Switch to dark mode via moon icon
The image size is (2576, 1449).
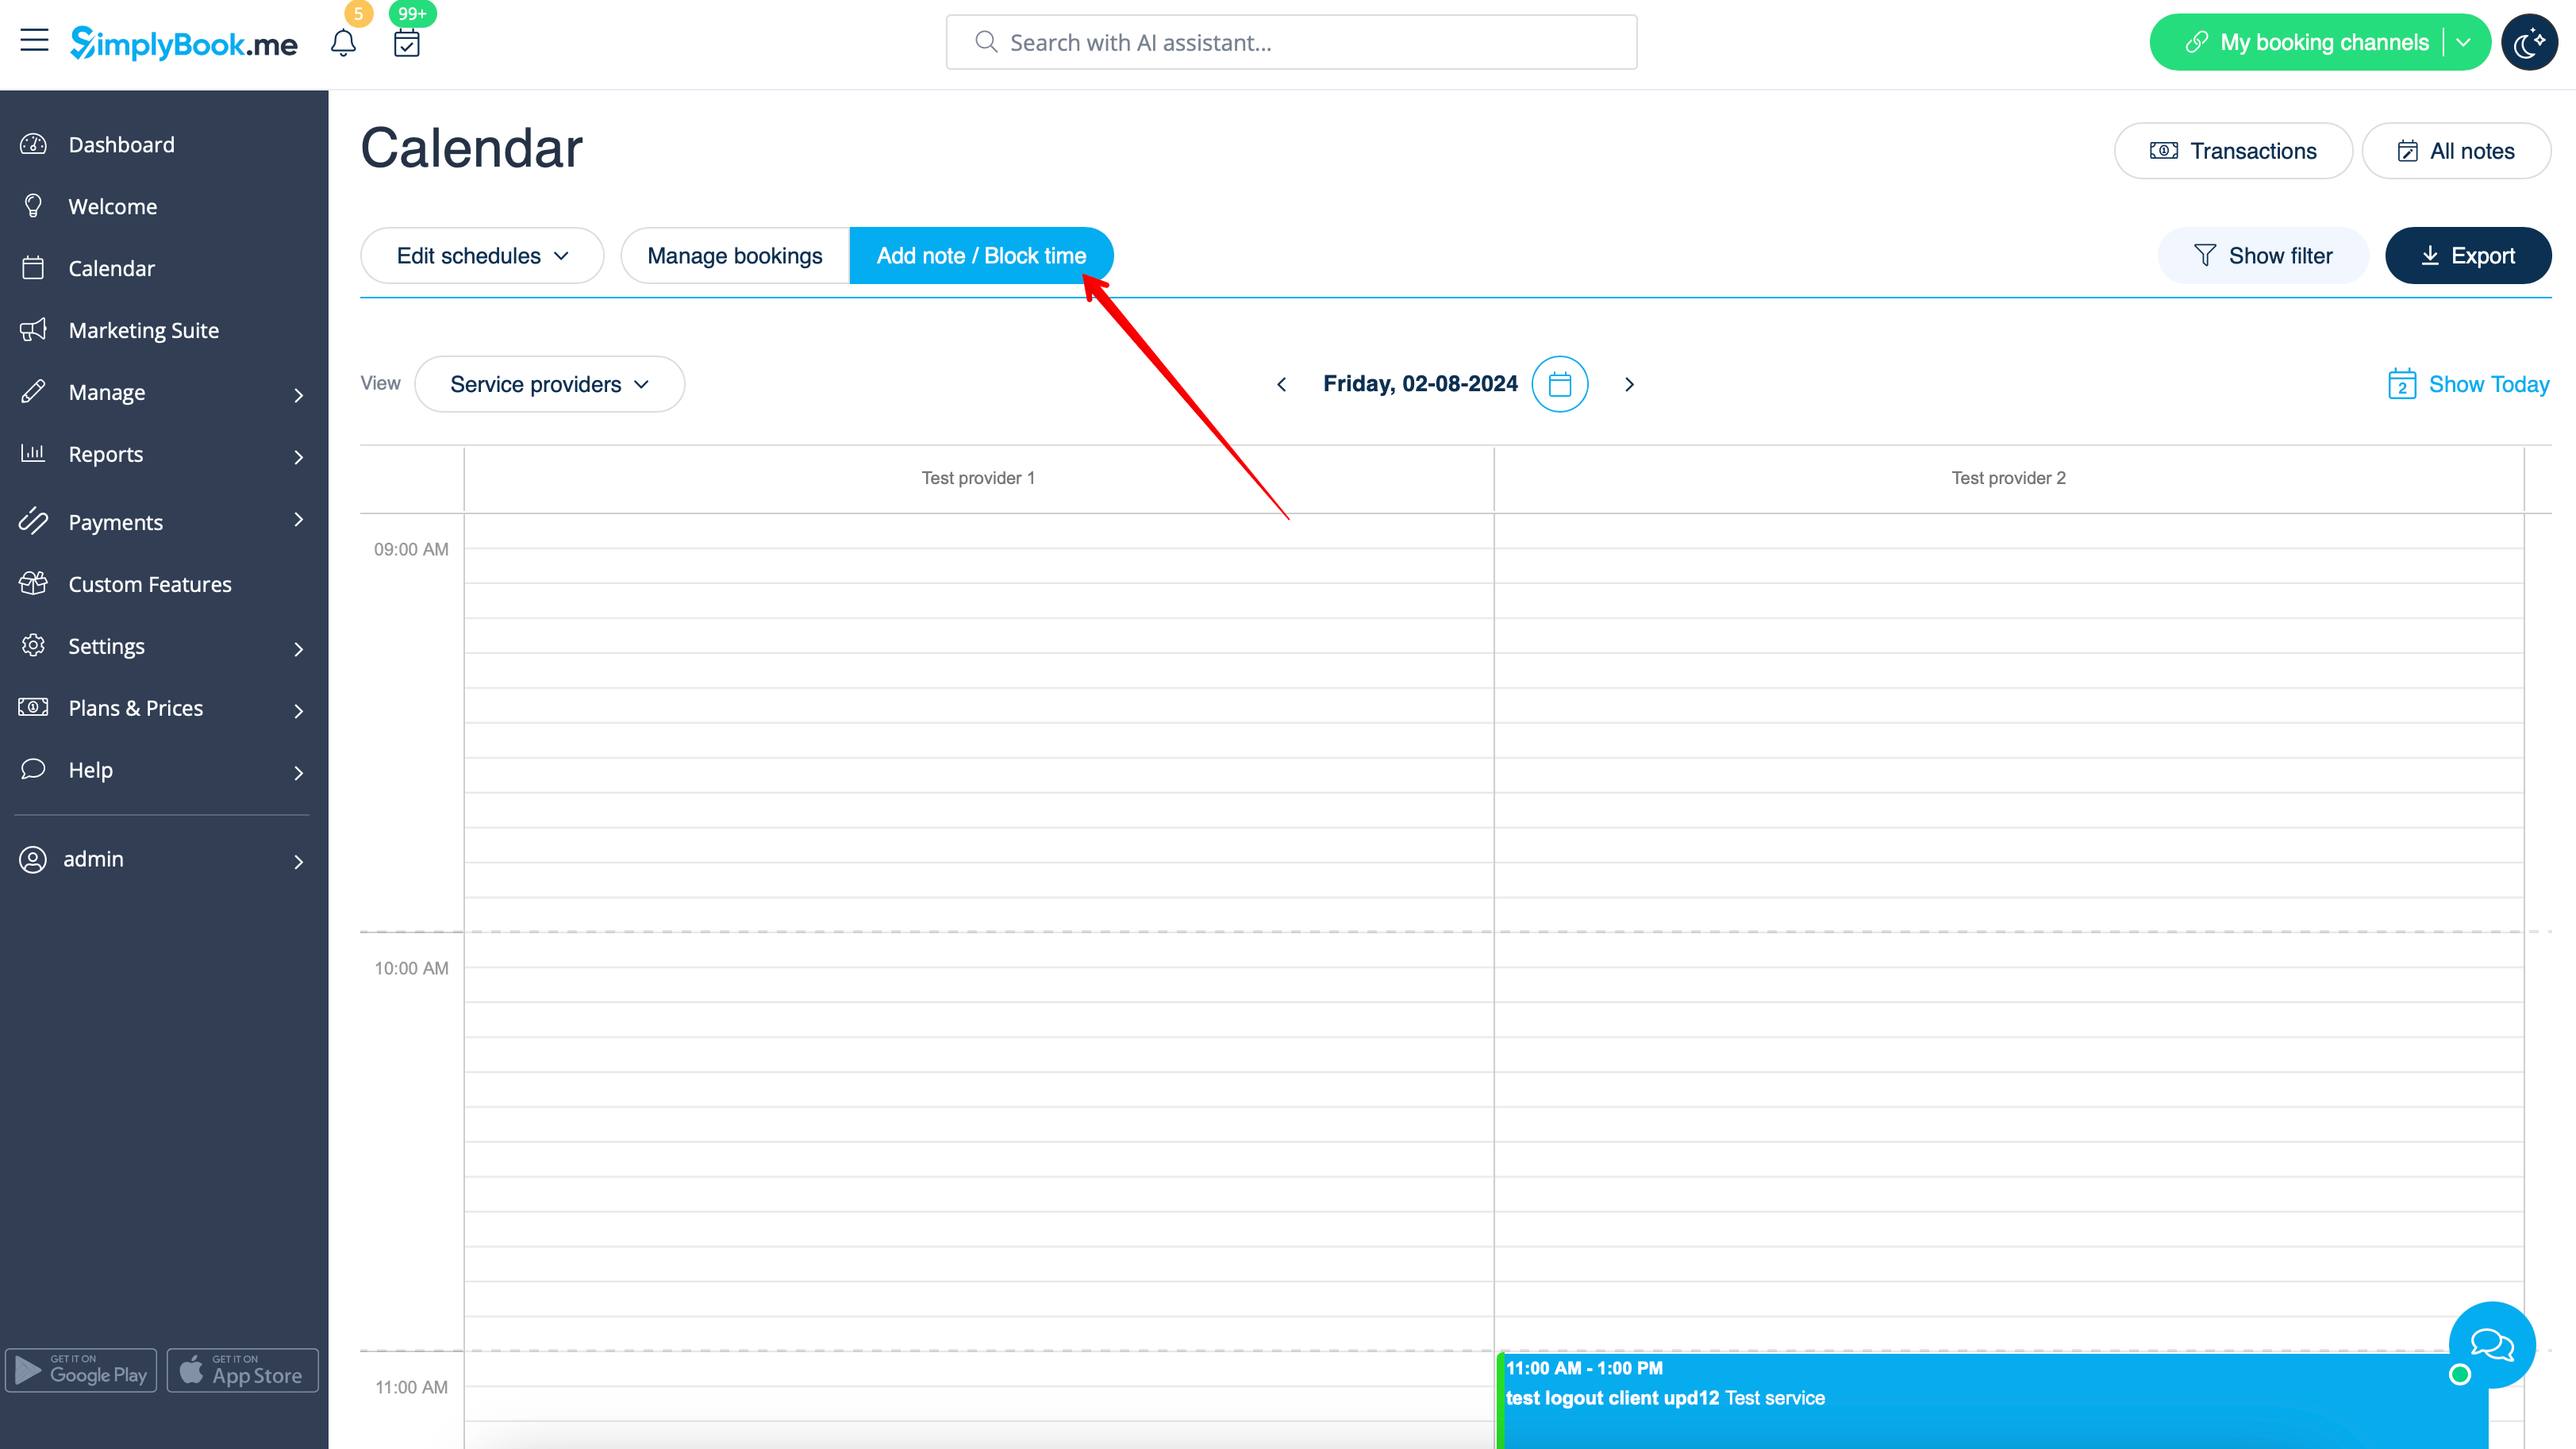pos(2528,42)
